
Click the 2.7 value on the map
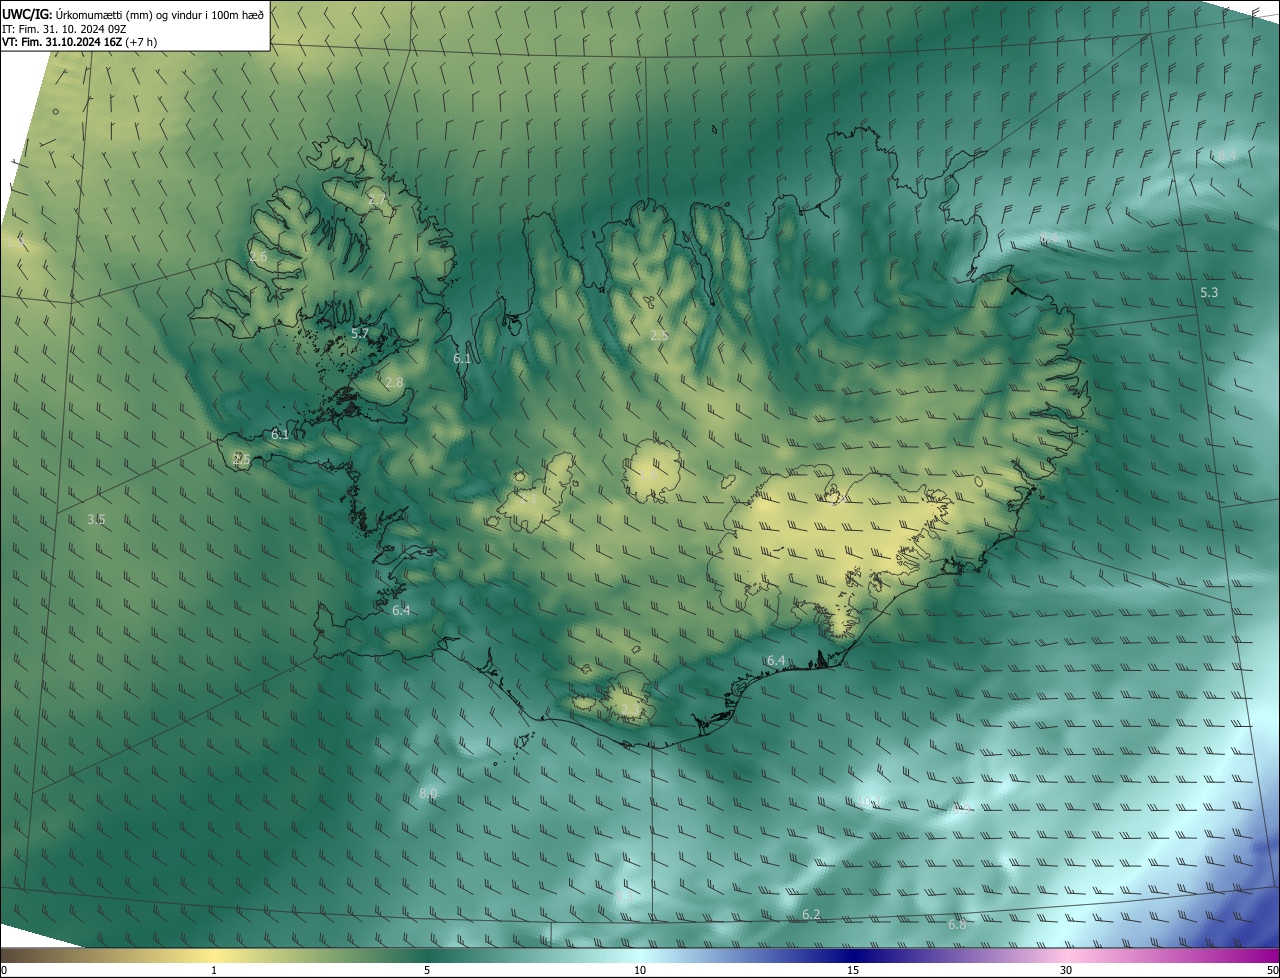pyautogui.click(x=377, y=201)
